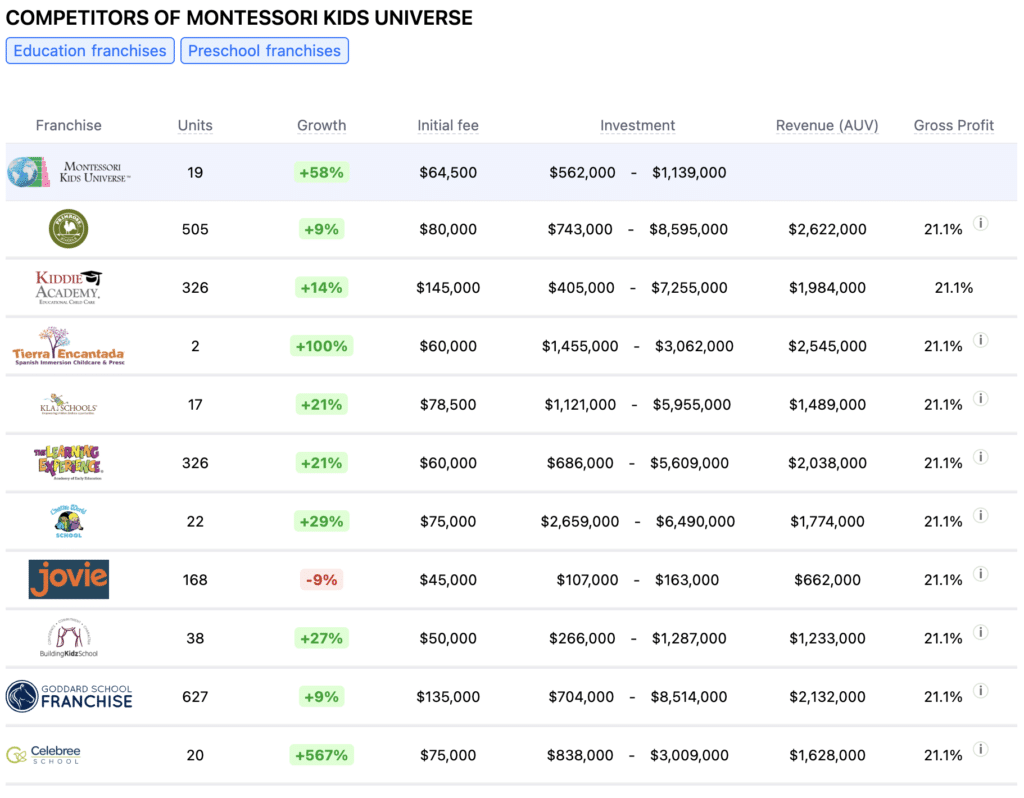Open the Preschool franchises tag
Screen dimensions: 1024x798
(264, 51)
